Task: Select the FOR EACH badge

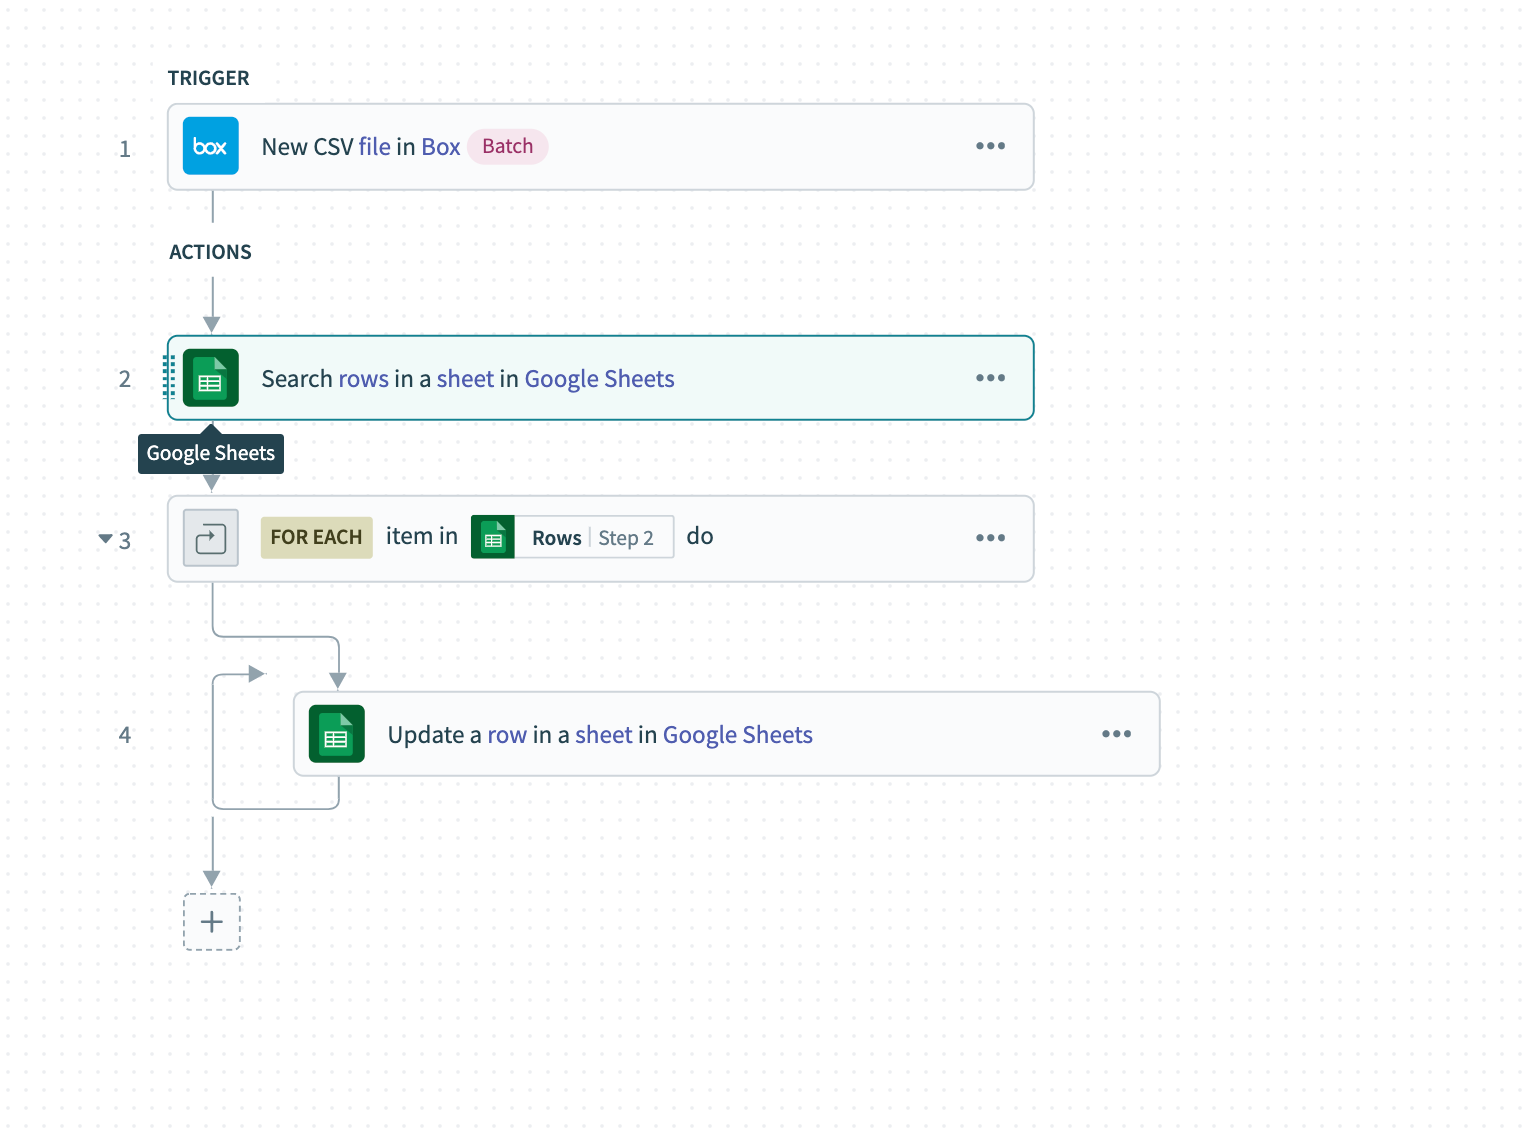Action: pos(316,537)
